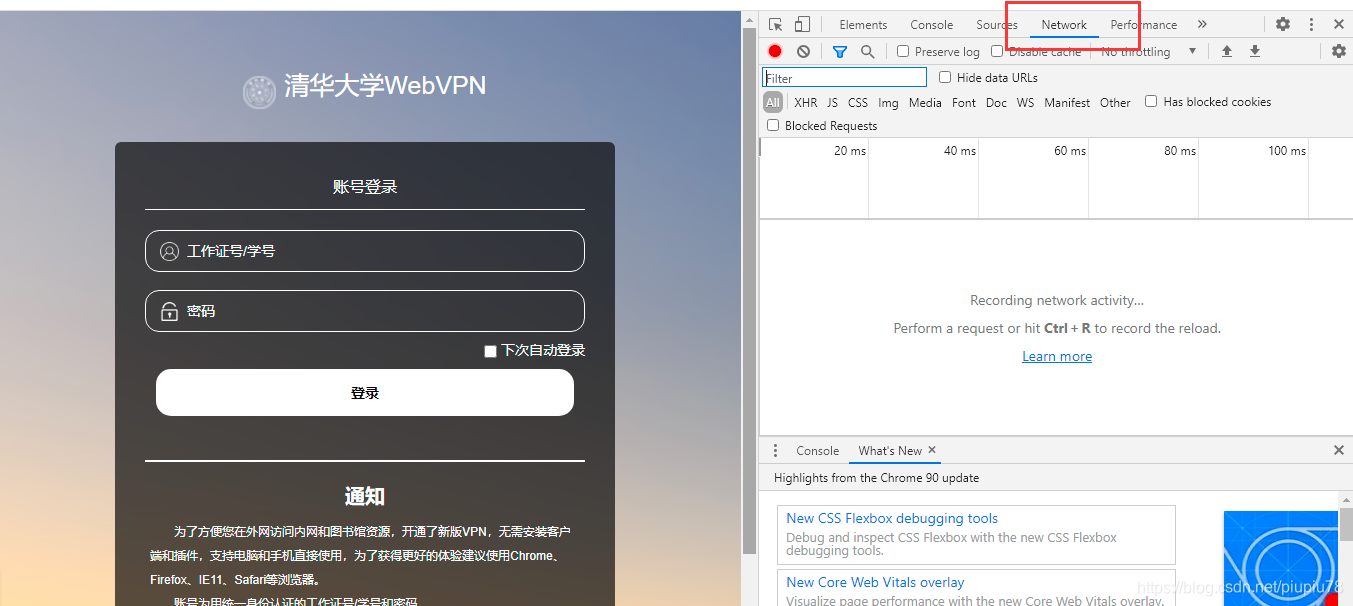The height and width of the screenshot is (606, 1353).
Task: Click the user icon in ID field
Action: (x=169, y=251)
